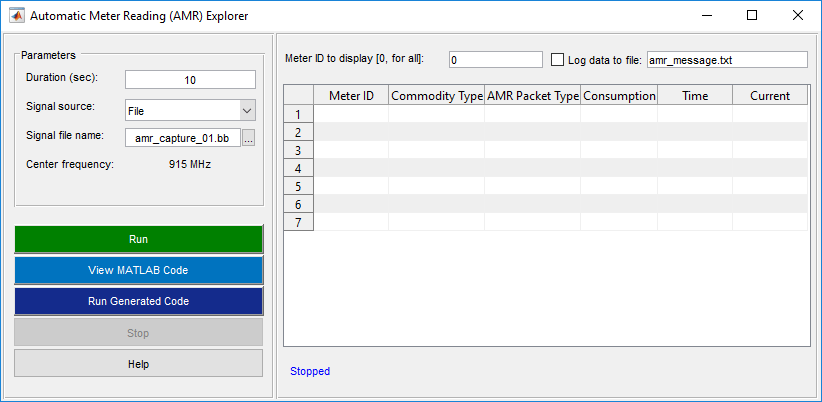Start the Run button
This screenshot has width=822, height=402.
coord(138,240)
